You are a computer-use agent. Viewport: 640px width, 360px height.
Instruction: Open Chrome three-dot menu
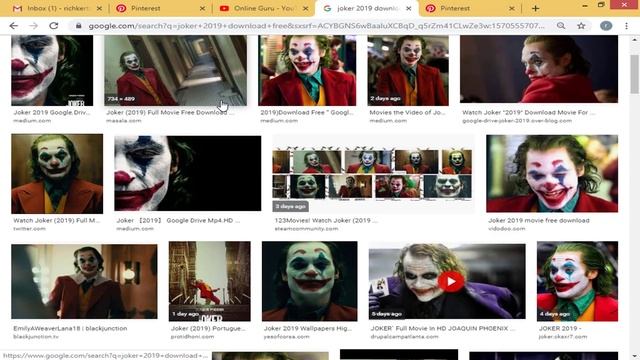(x=627, y=26)
